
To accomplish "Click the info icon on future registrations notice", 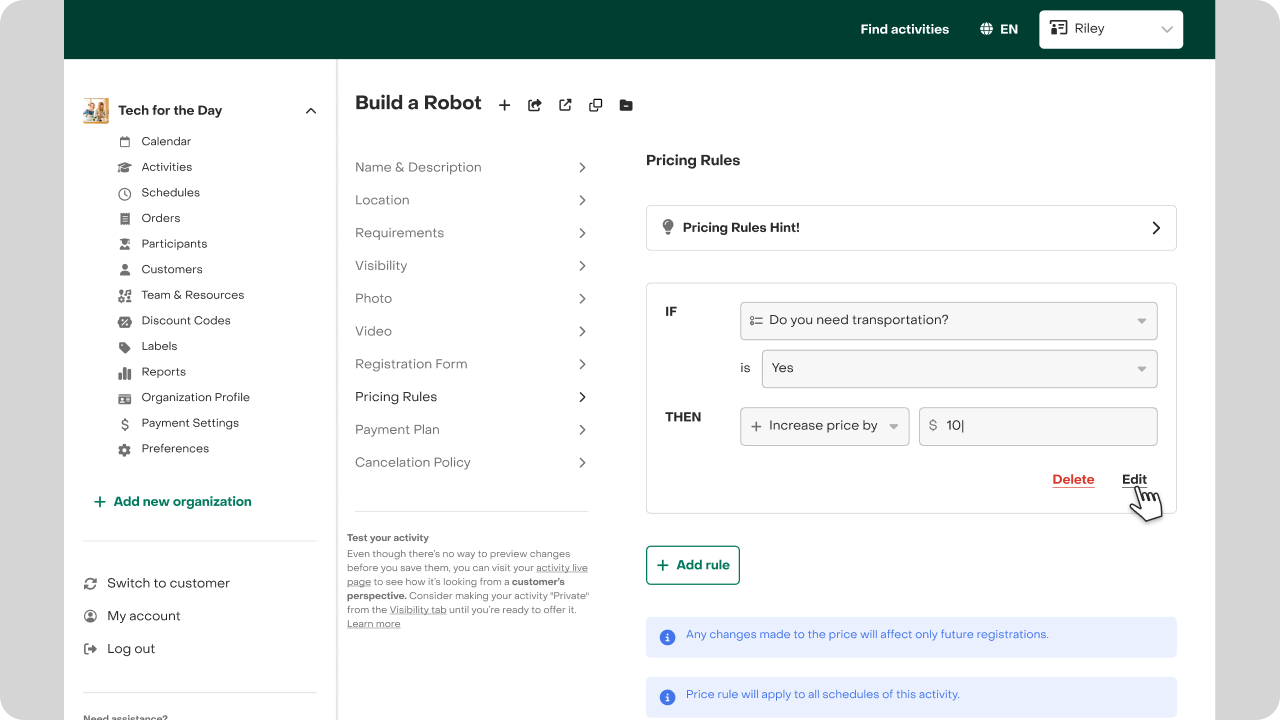I will tap(667, 637).
